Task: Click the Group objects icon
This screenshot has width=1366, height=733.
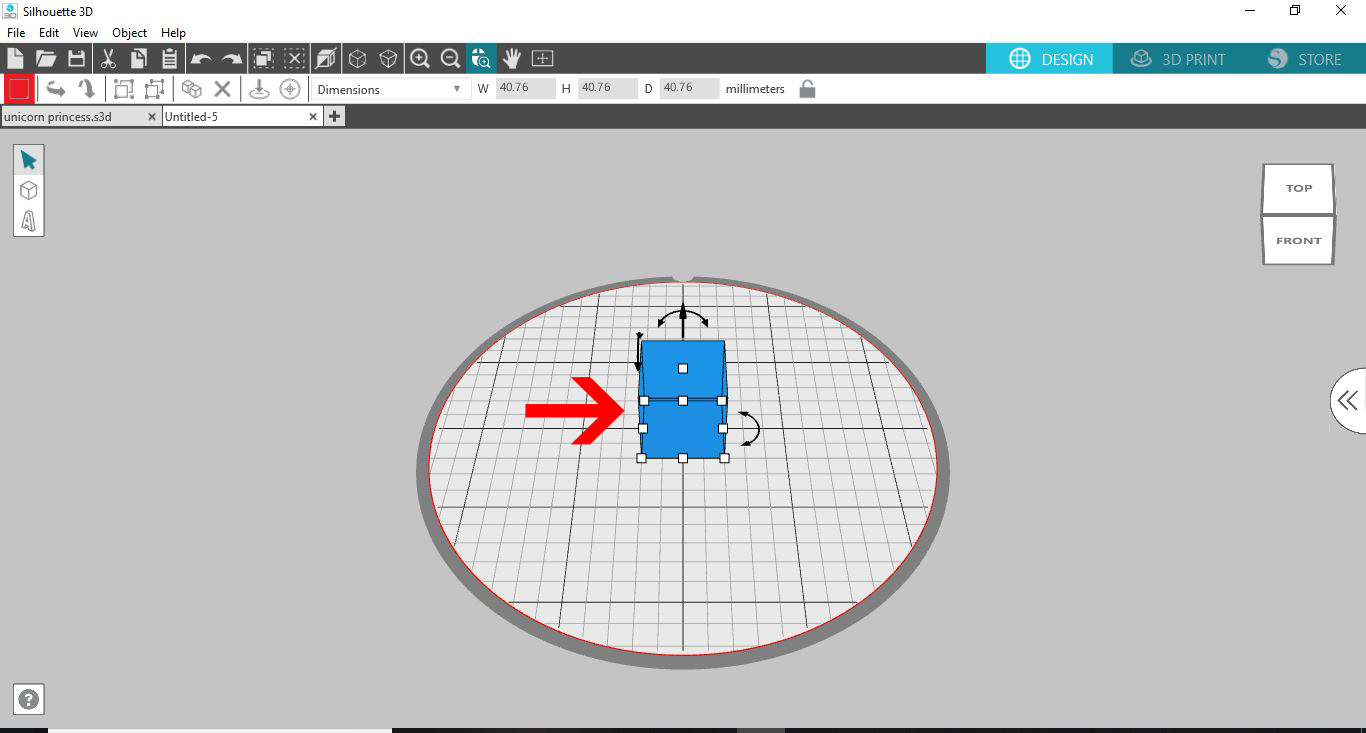Action: point(123,89)
